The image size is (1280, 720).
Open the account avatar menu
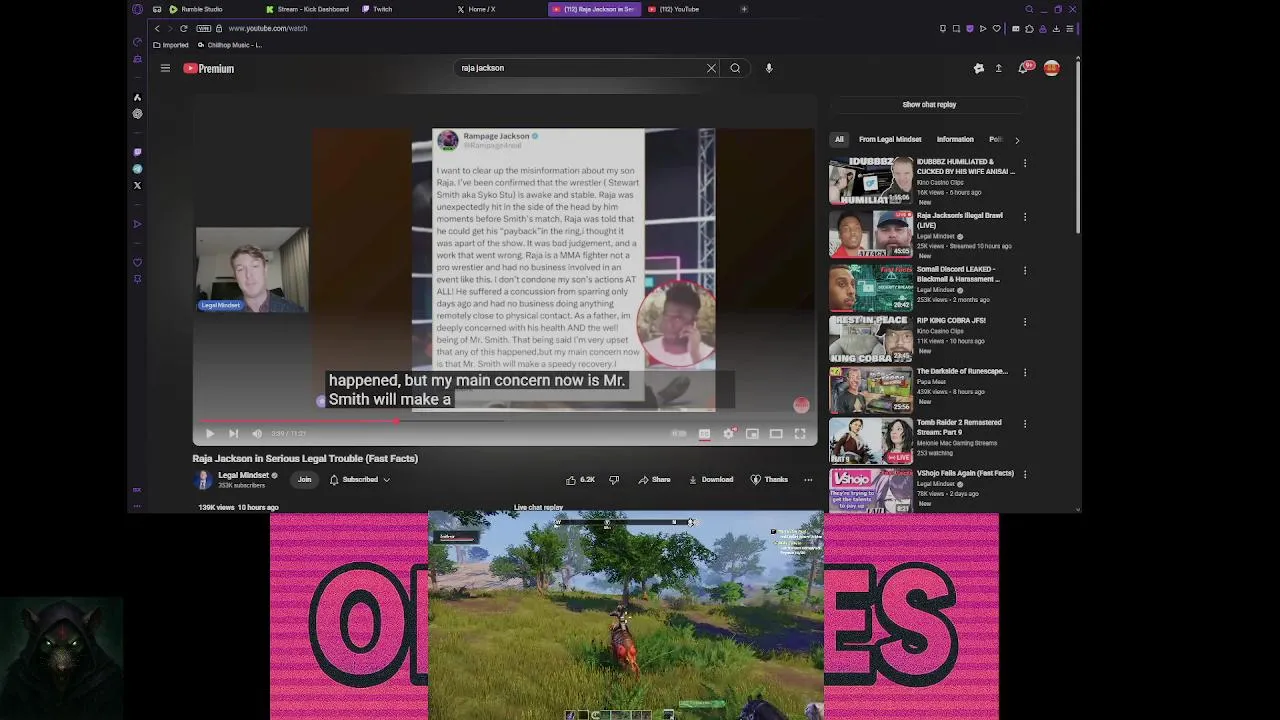click(1051, 68)
